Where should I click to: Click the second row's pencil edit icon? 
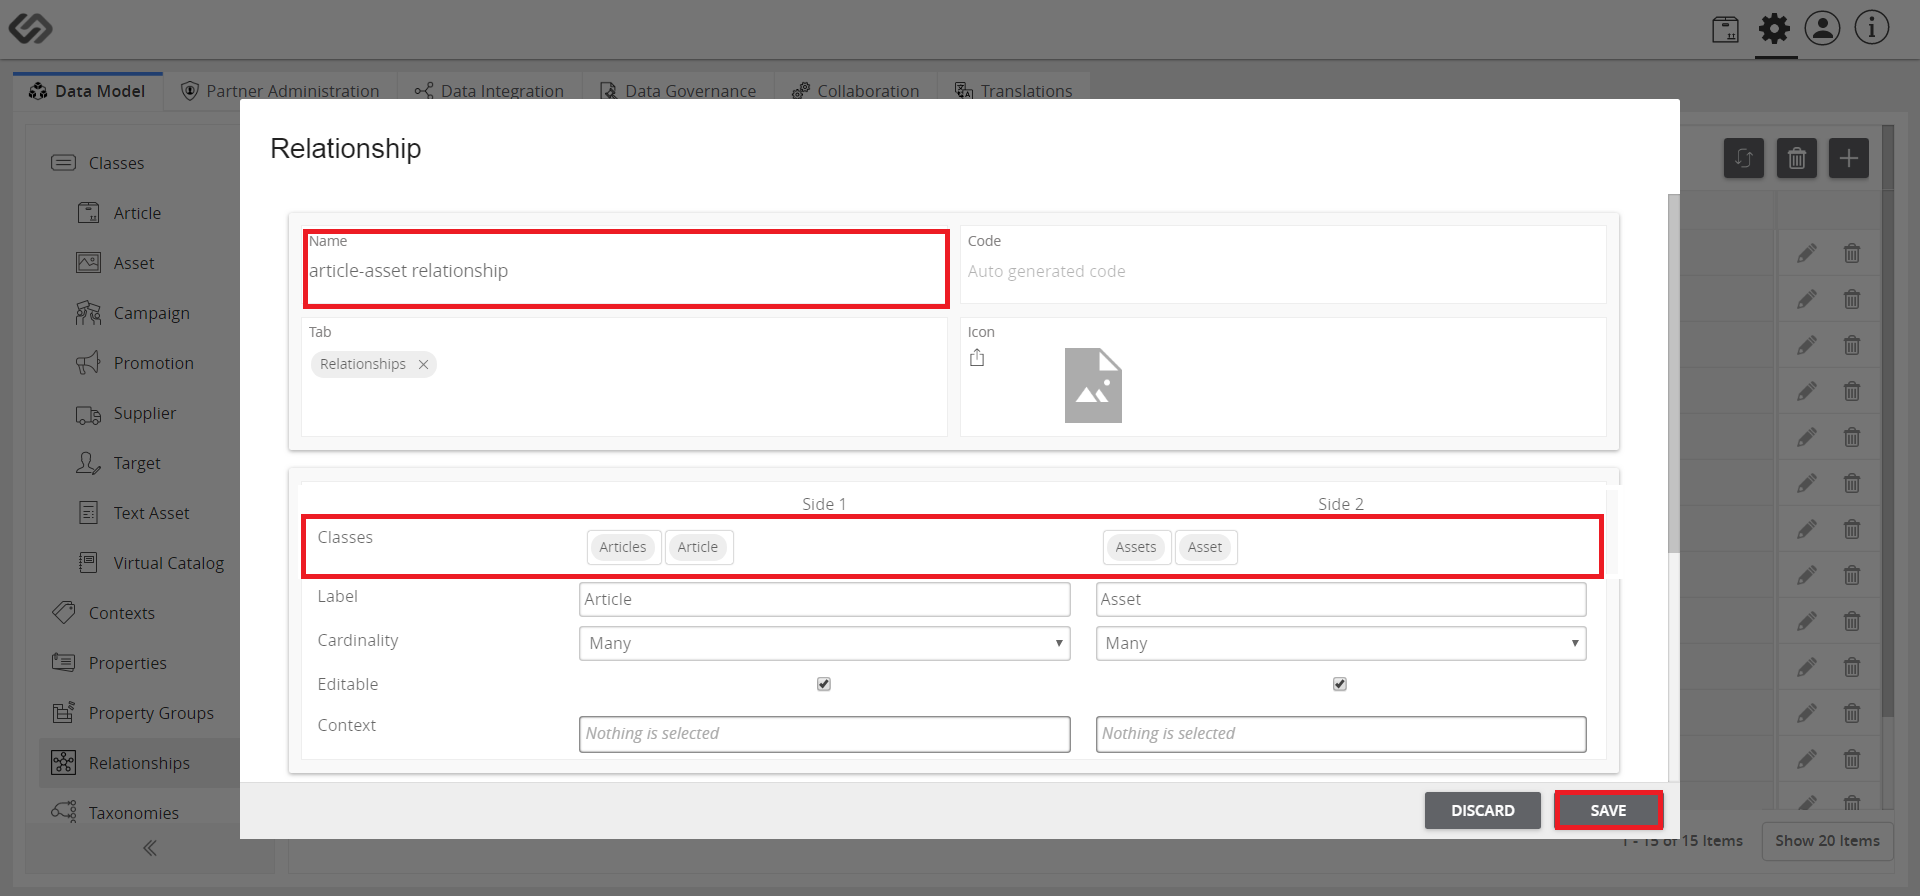[1806, 300]
